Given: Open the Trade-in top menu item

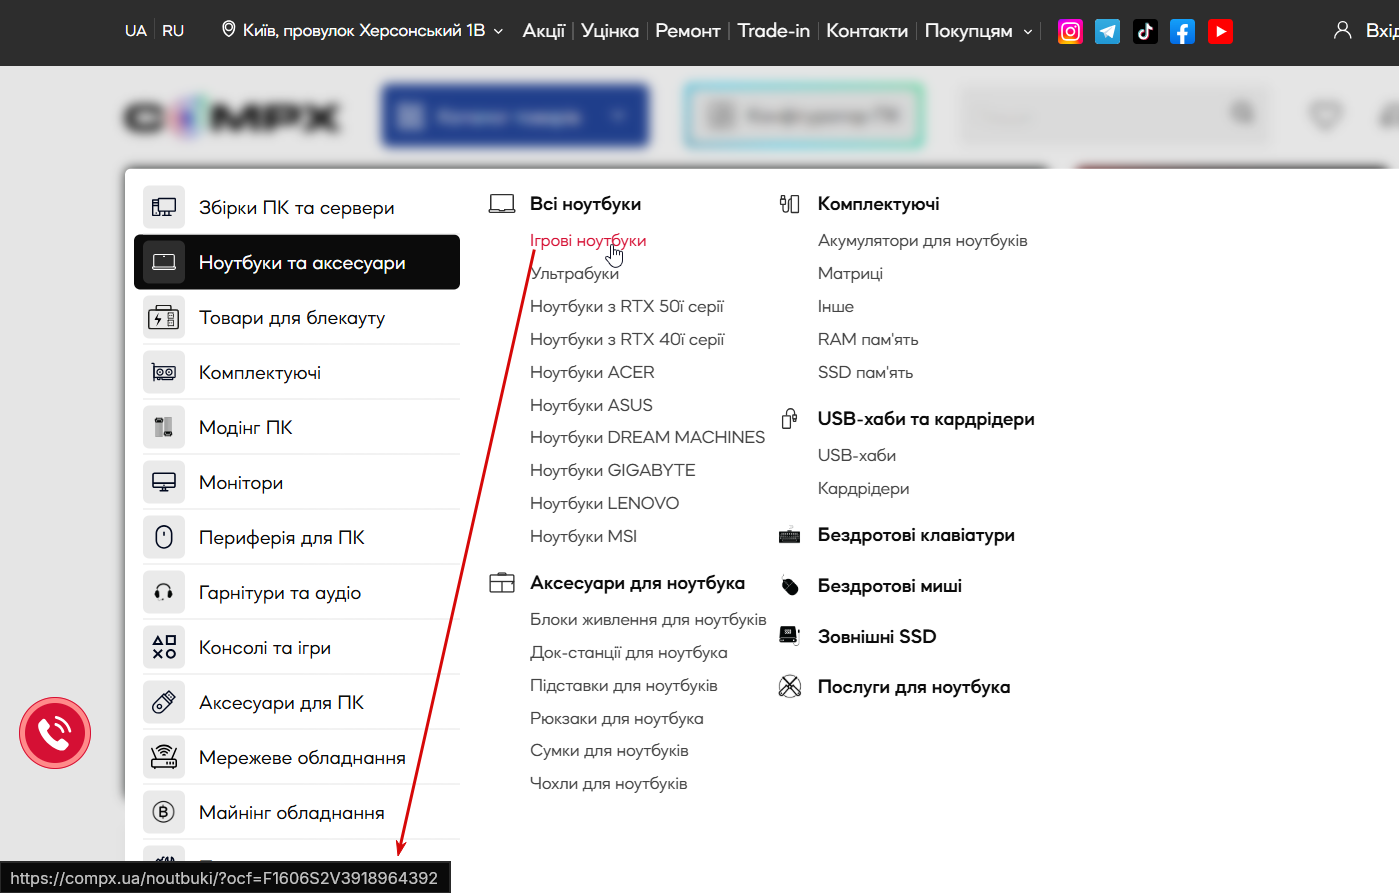Looking at the screenshot, I should click(774, 31).
